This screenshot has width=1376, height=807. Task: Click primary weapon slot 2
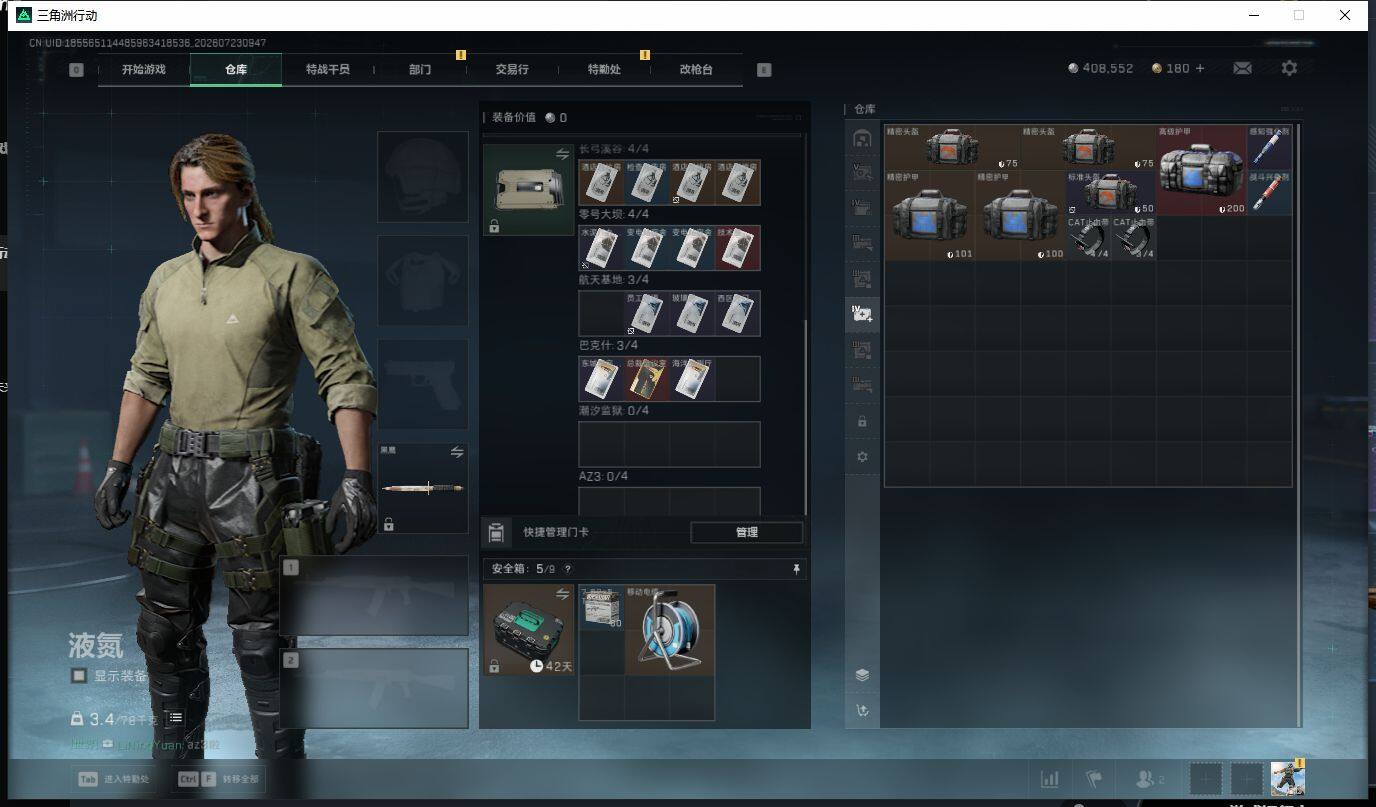tap(374, 688)
